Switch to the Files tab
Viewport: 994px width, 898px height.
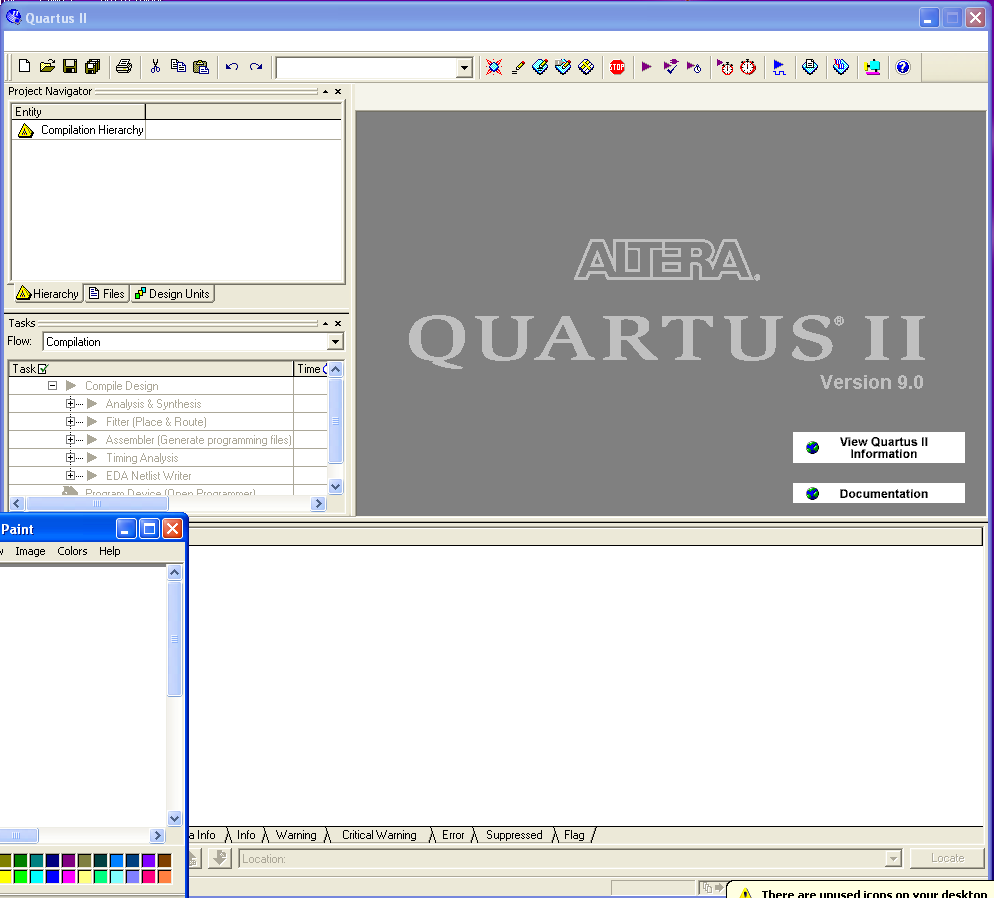106,293
